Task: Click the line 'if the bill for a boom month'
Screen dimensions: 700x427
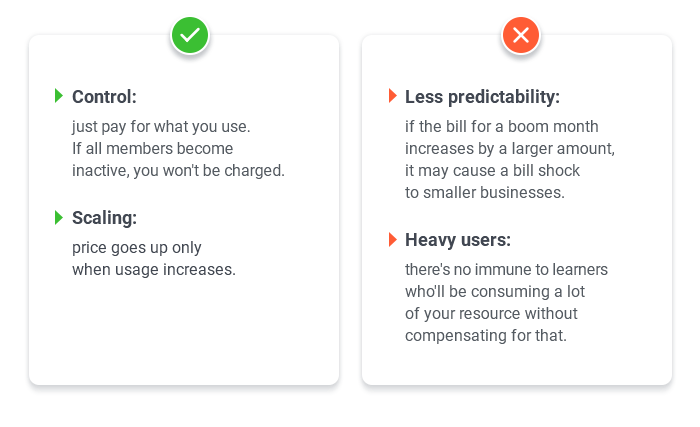Action: [502, 127]
